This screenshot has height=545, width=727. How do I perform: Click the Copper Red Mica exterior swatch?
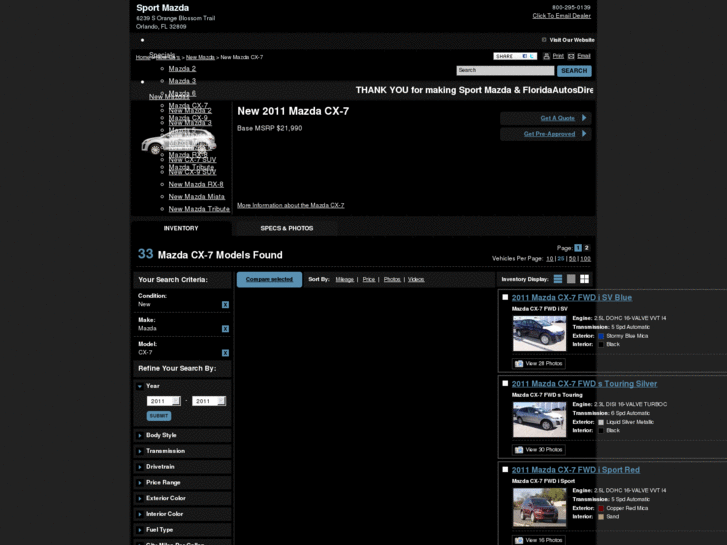pos(601,508)
